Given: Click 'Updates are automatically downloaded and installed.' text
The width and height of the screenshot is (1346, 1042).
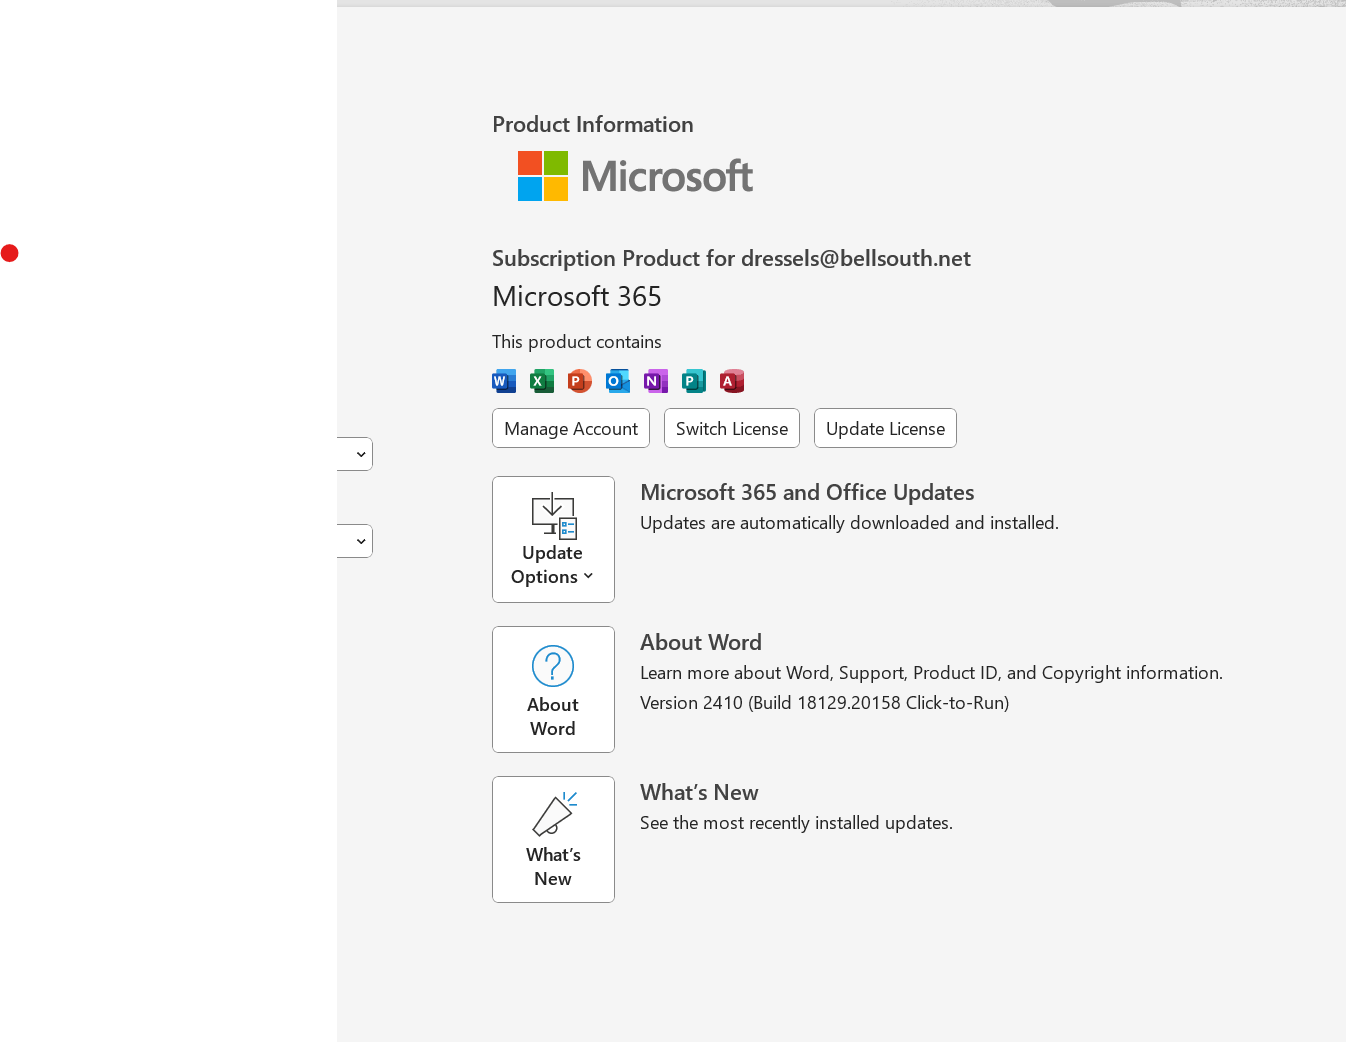Looking at the screenshot, I should [x=849, y=522].
